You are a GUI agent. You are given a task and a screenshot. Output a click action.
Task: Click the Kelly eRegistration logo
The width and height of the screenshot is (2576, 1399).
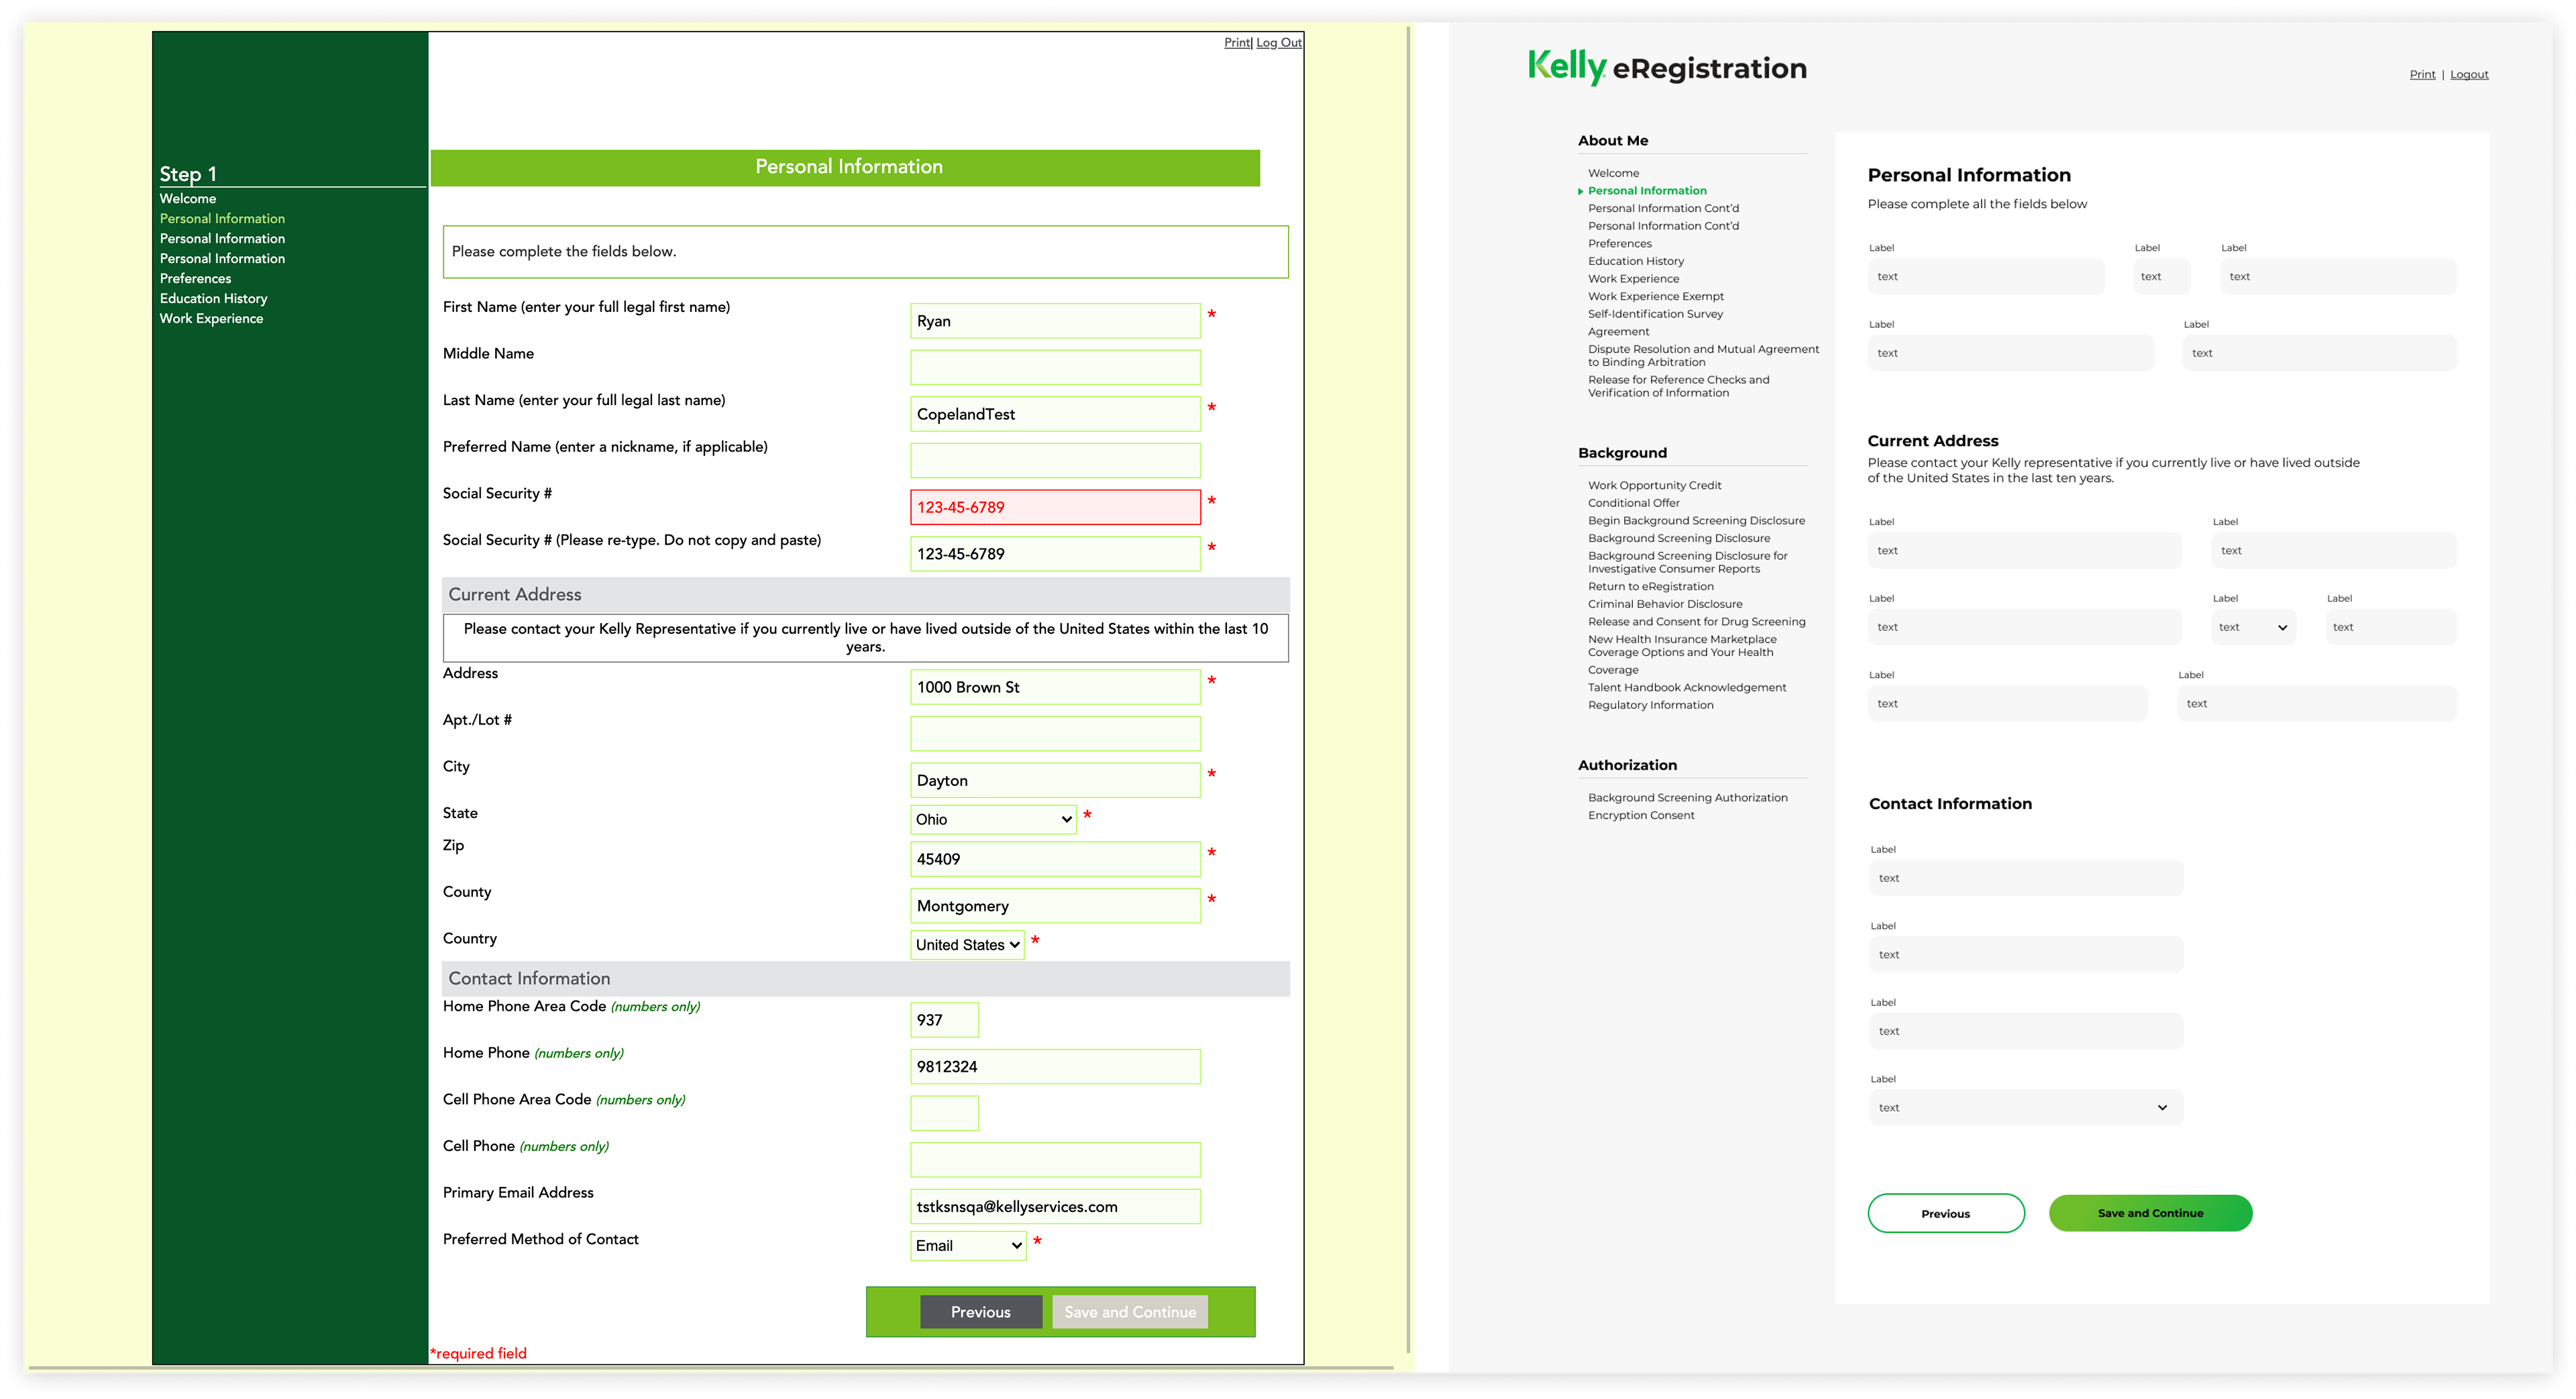point(1667,67)
